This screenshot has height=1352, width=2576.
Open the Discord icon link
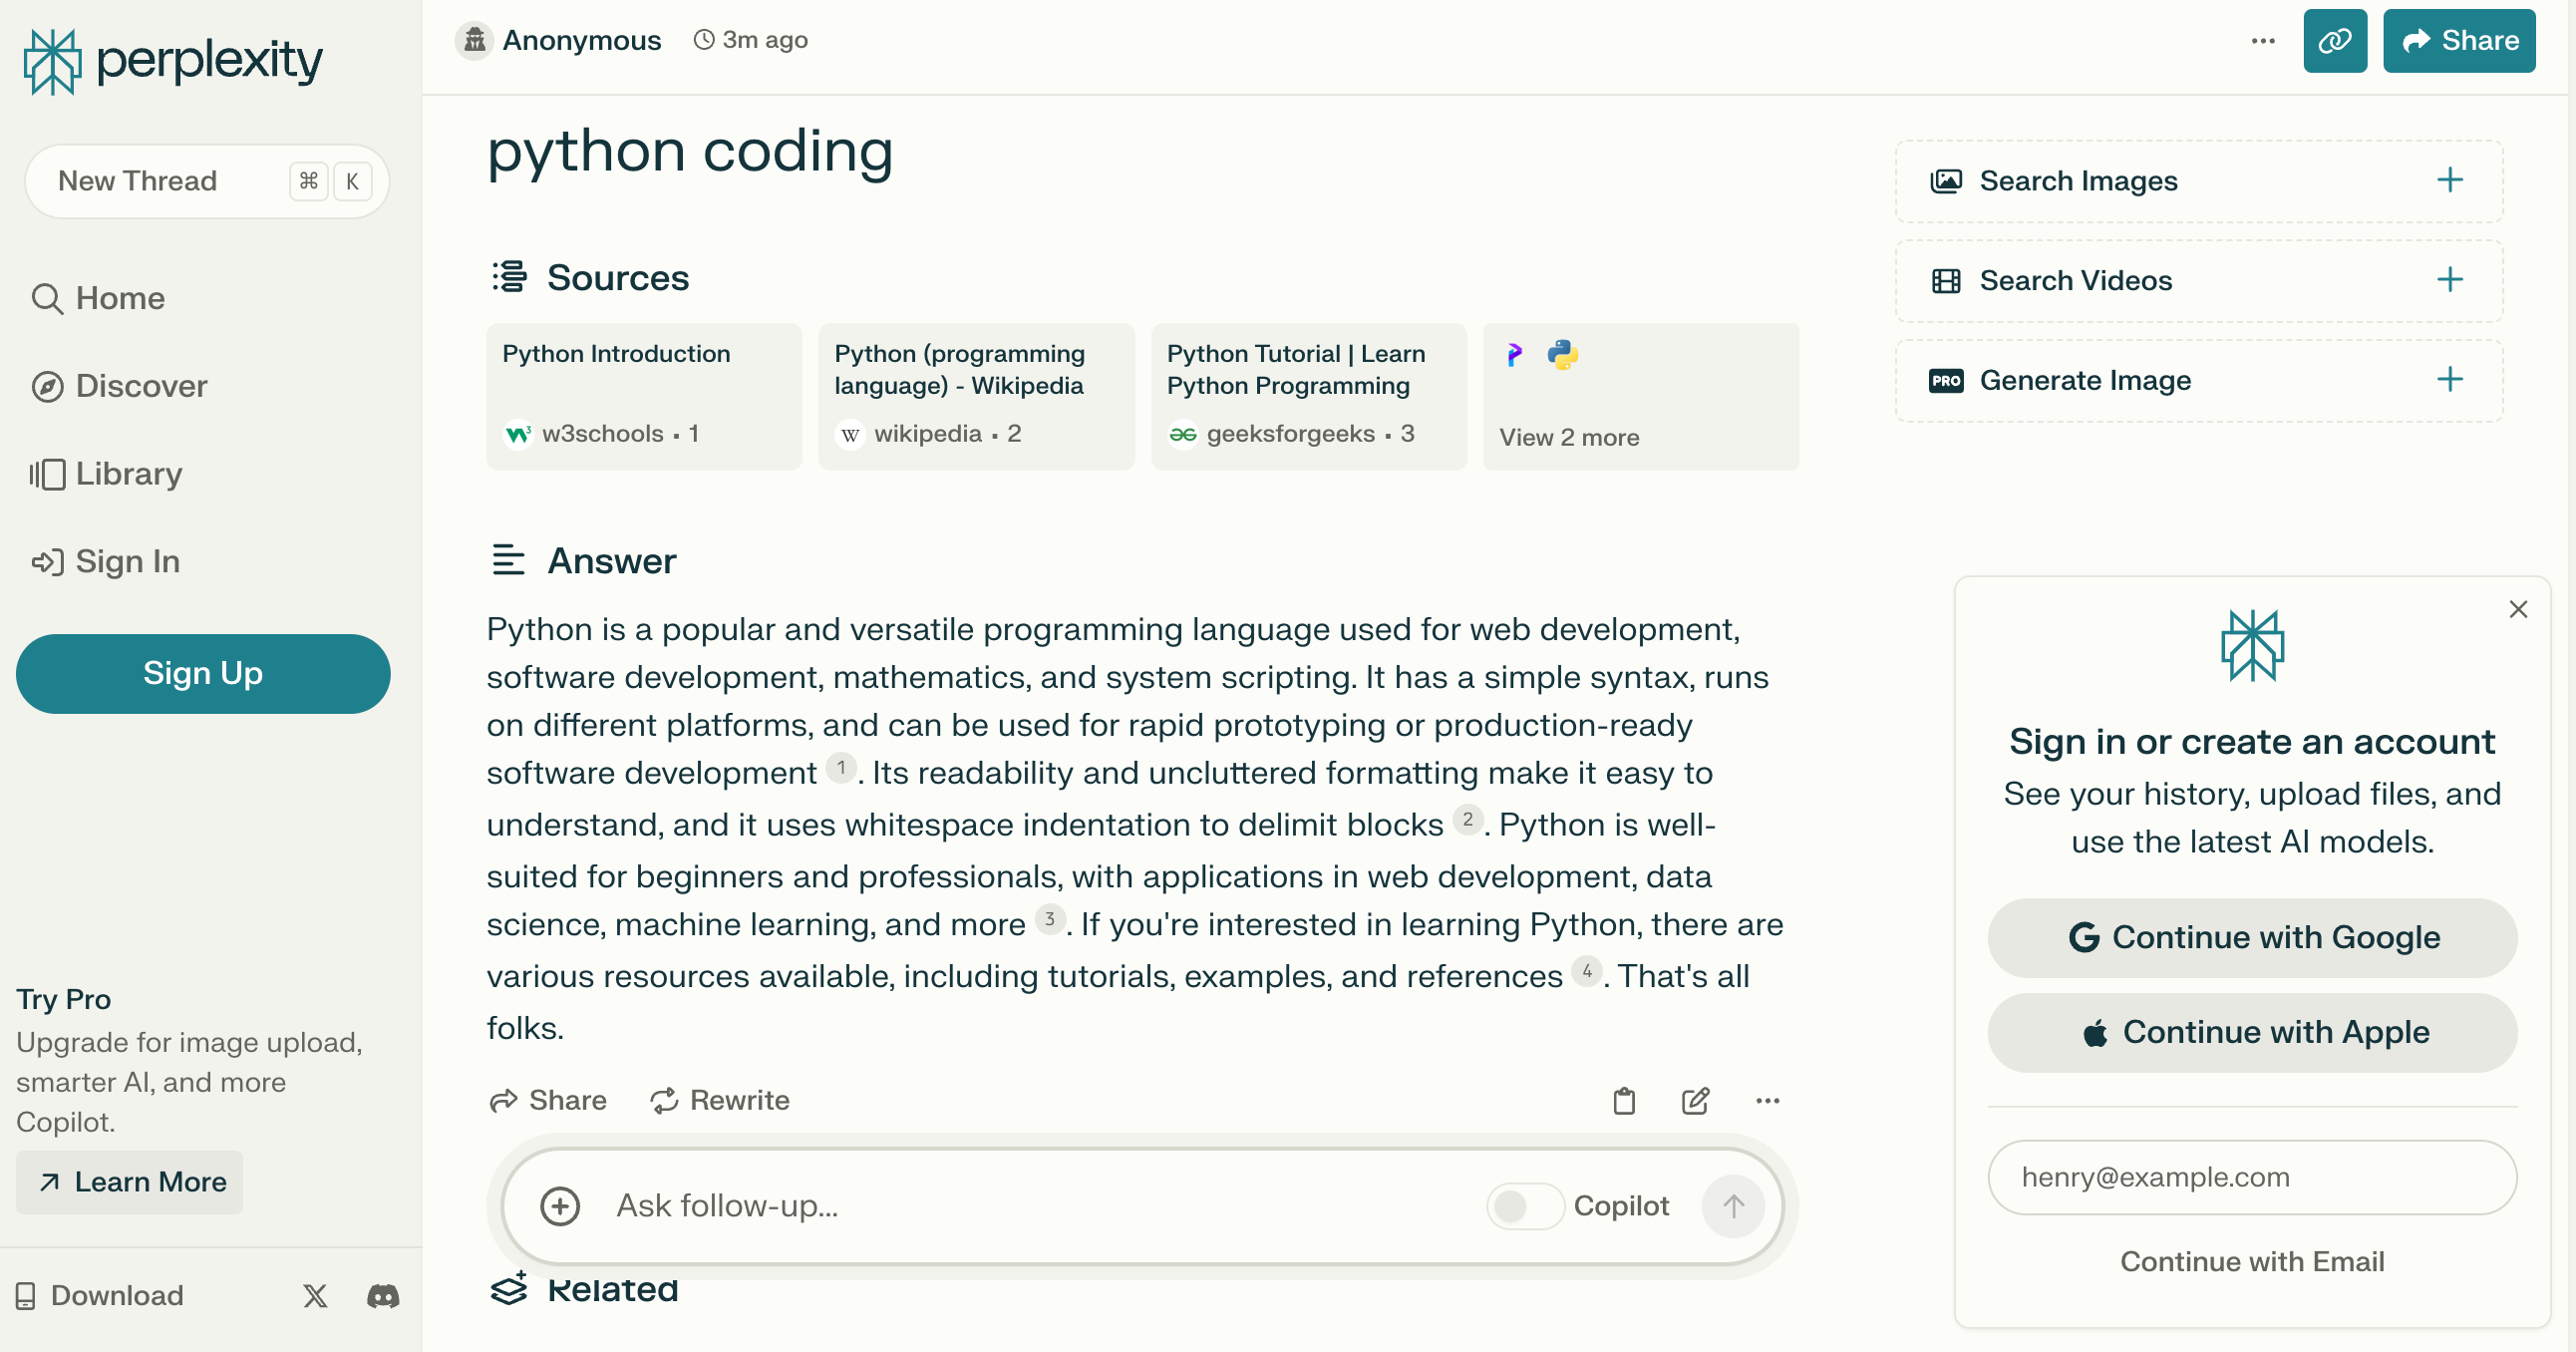tap(383, 1296)
